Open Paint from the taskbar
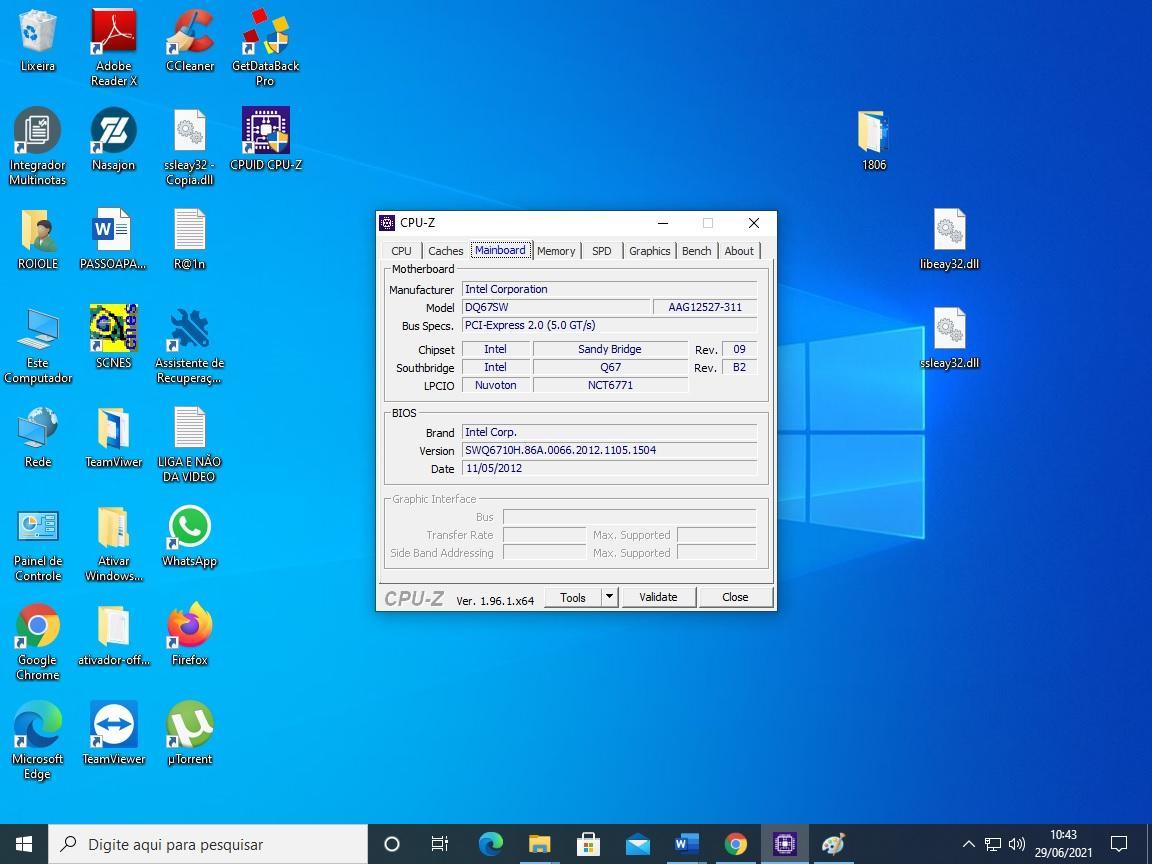 pos(833,844)
